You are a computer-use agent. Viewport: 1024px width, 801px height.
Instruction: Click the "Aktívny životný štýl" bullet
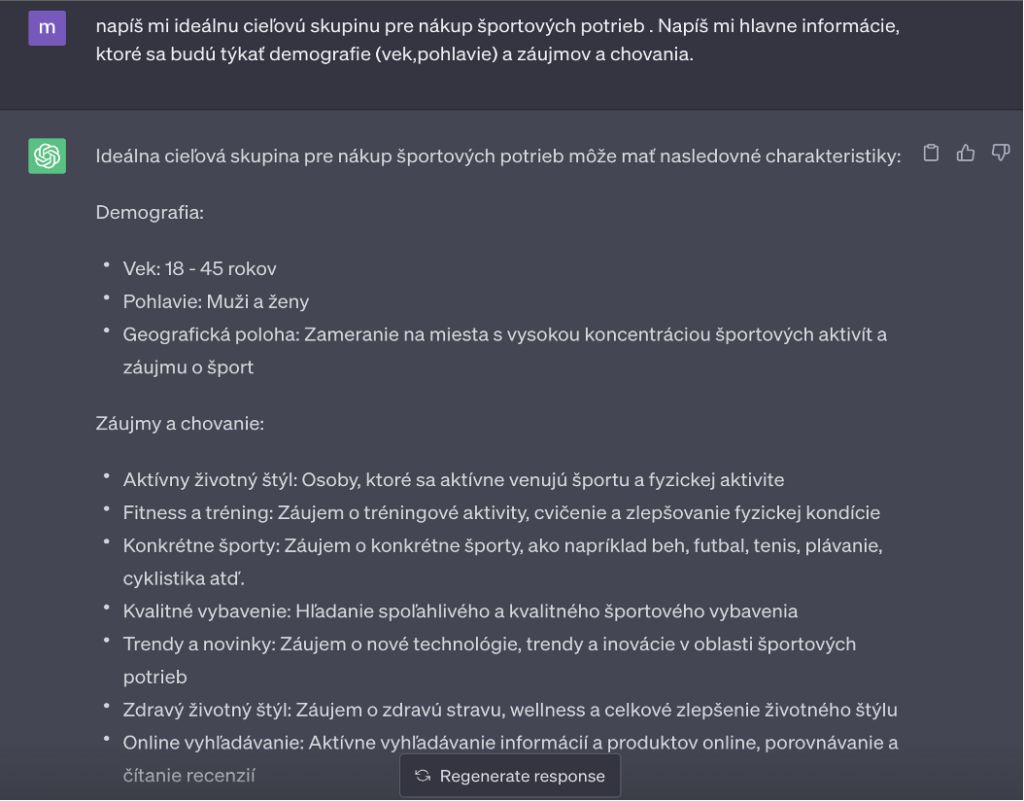[x=453, y=480]
